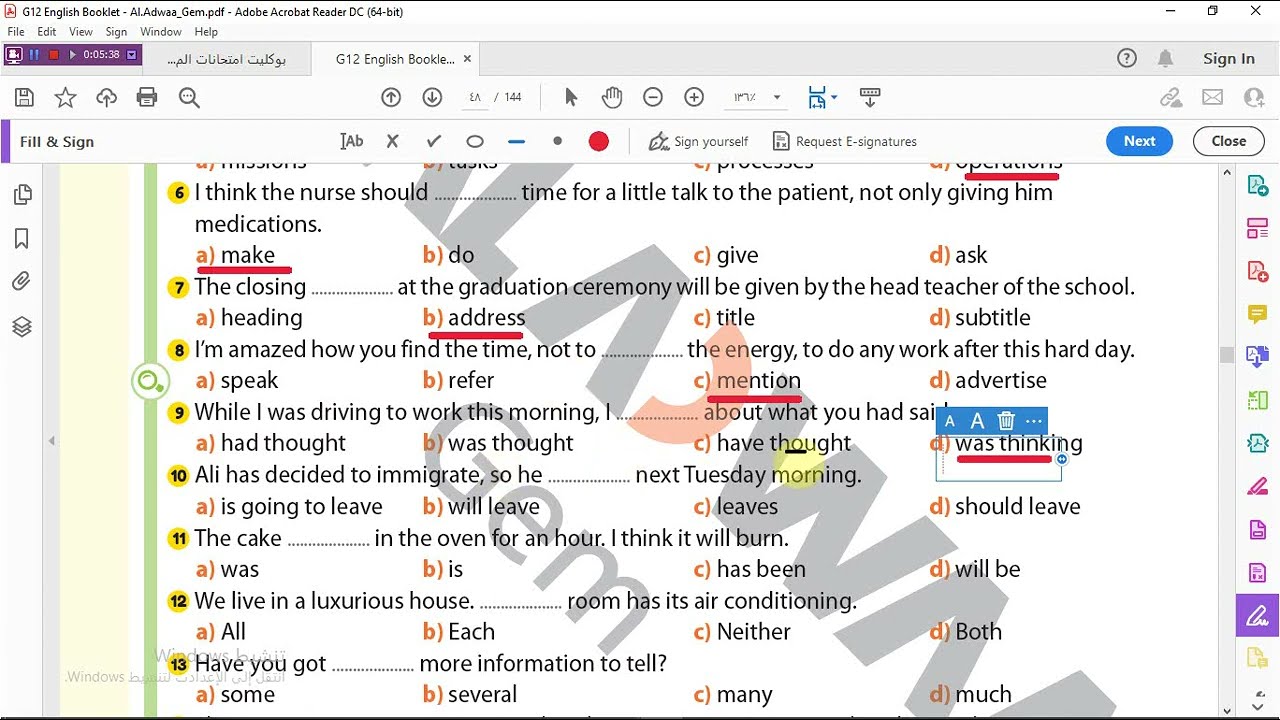Switch to the Arabic-titled document tab
Screen dimensions: 1280x720
click(226, 59)
